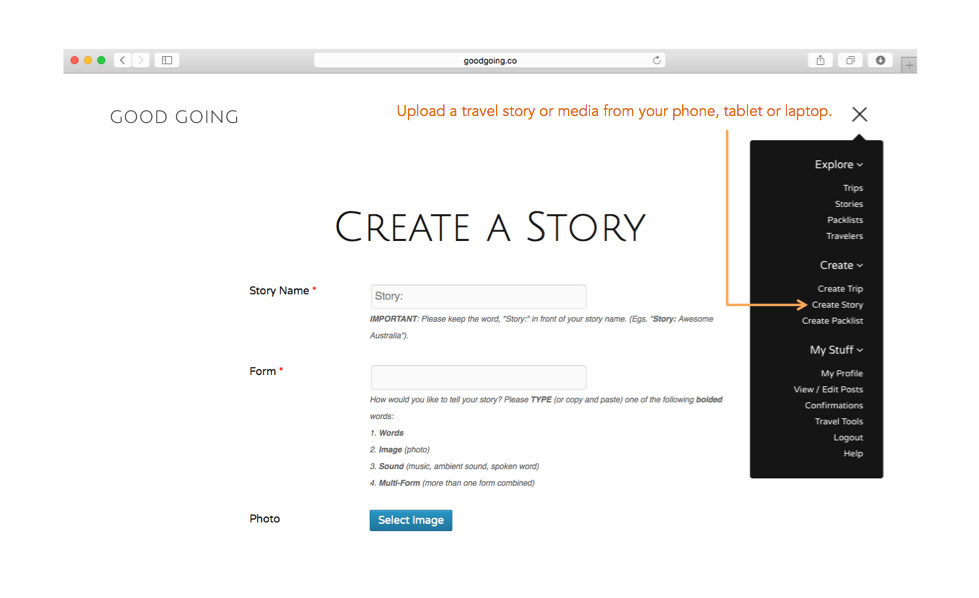Toggle the Safari sidebar icon
This screenshot has width=979, height=598.
(x=167, y=60)
